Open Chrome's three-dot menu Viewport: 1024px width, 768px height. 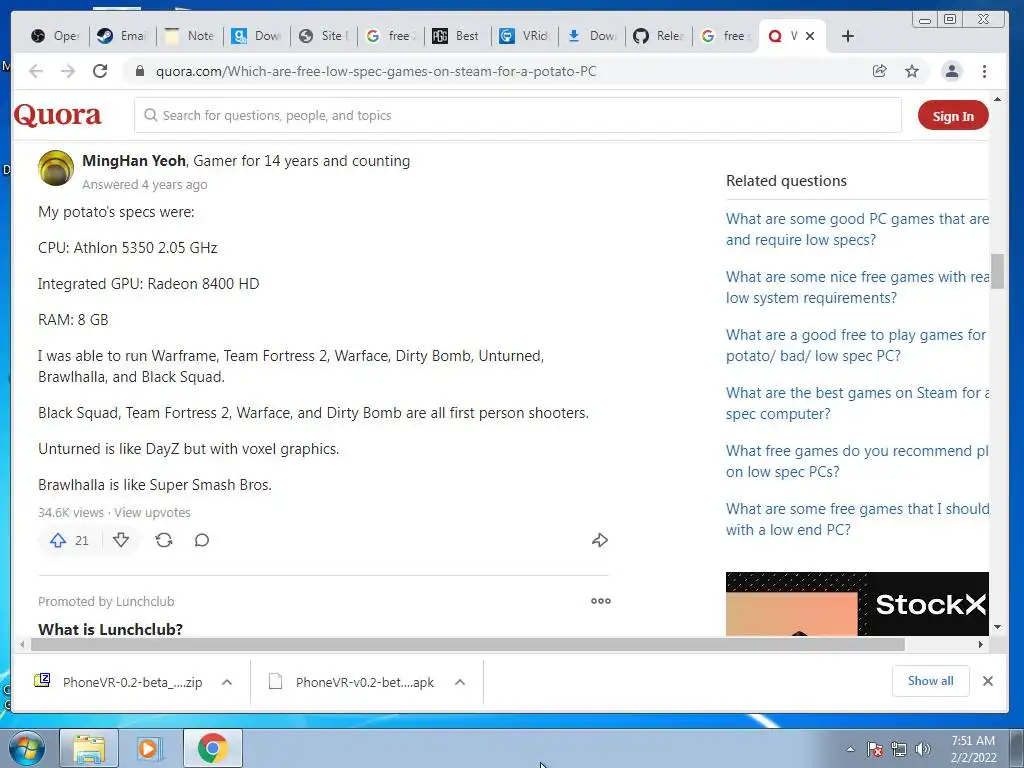[984, 71]
